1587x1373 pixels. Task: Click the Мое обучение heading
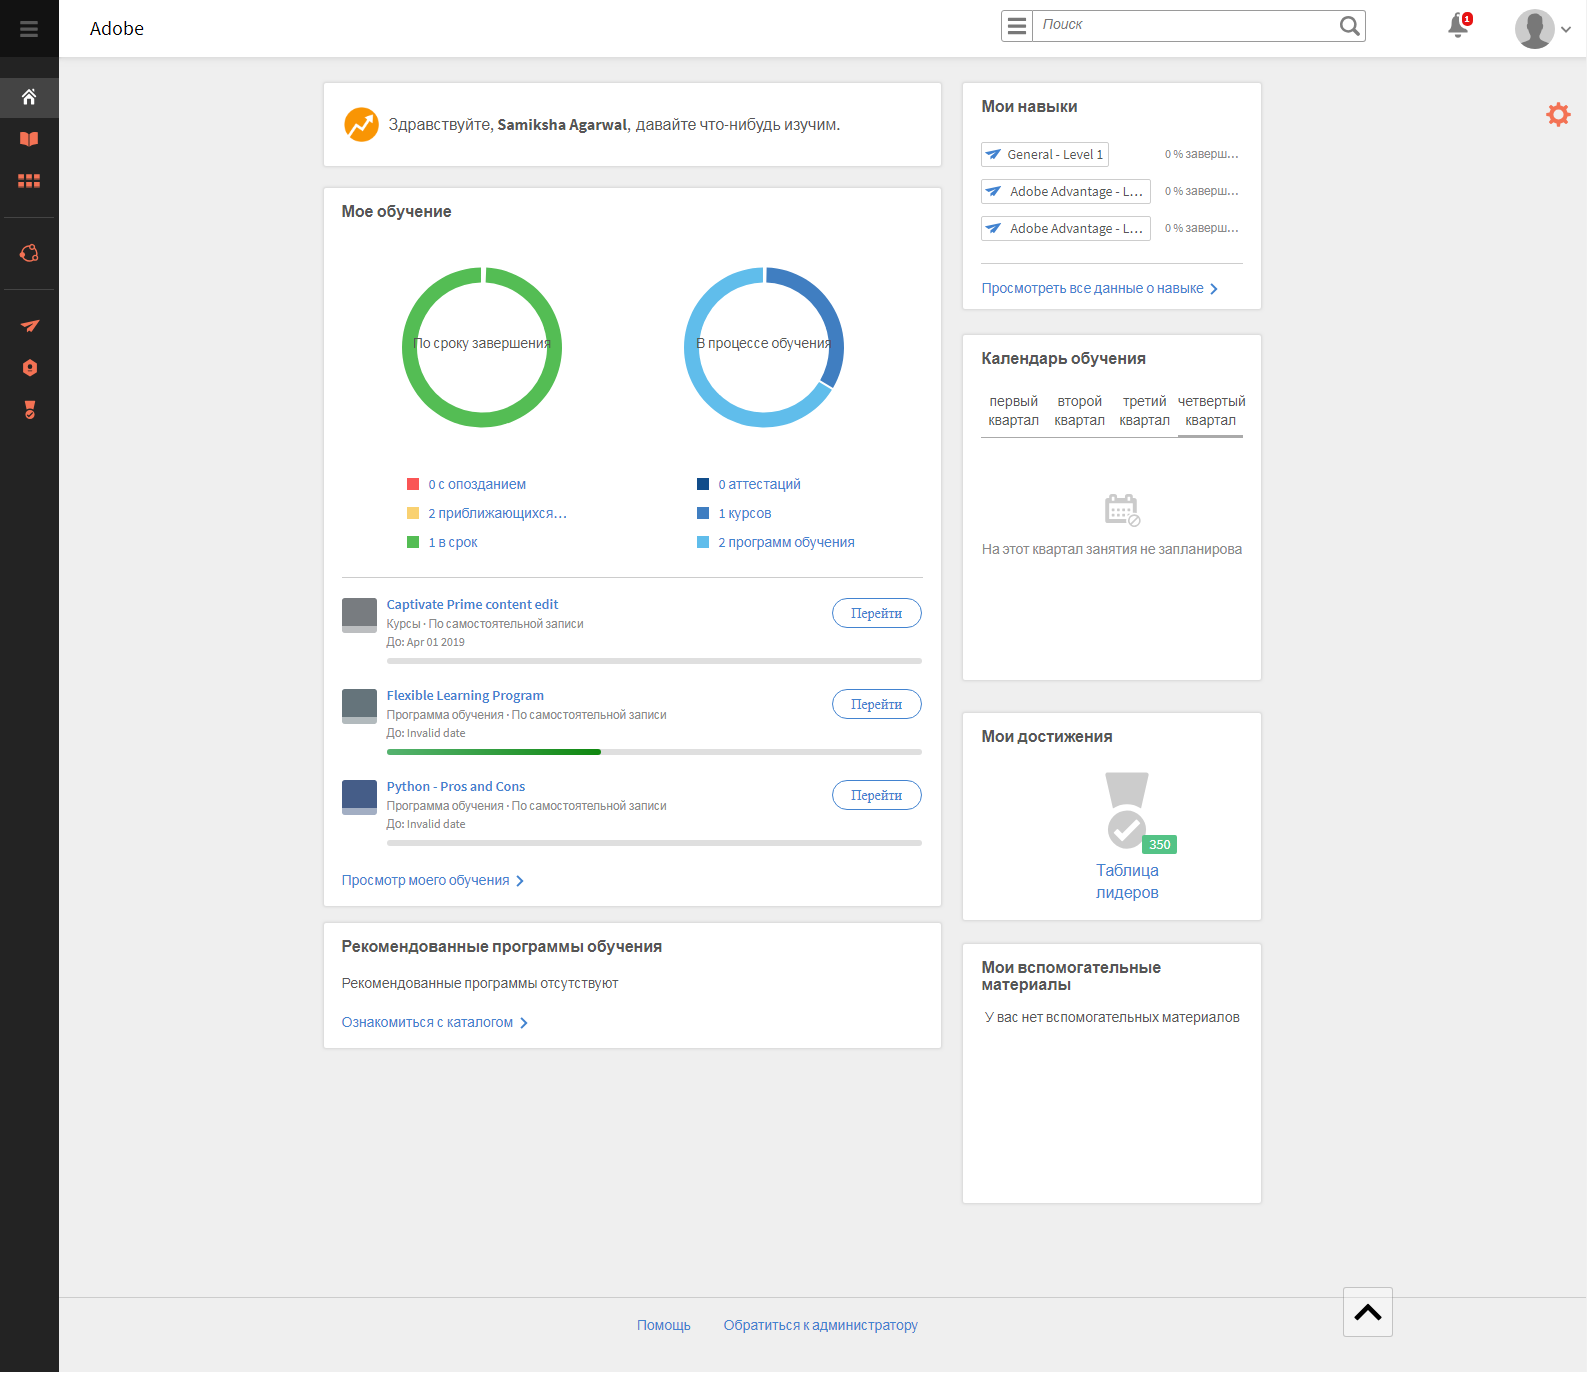coord(396,211)
